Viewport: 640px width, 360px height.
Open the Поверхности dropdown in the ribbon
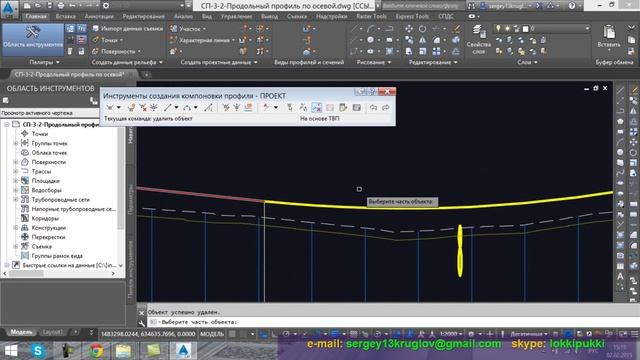pos(116,51)
